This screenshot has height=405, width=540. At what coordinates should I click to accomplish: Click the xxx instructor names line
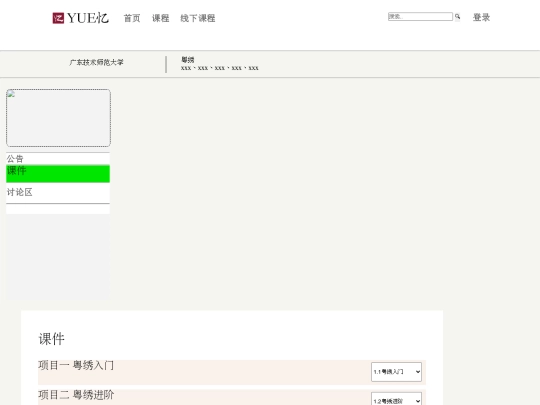coord(220,68)
